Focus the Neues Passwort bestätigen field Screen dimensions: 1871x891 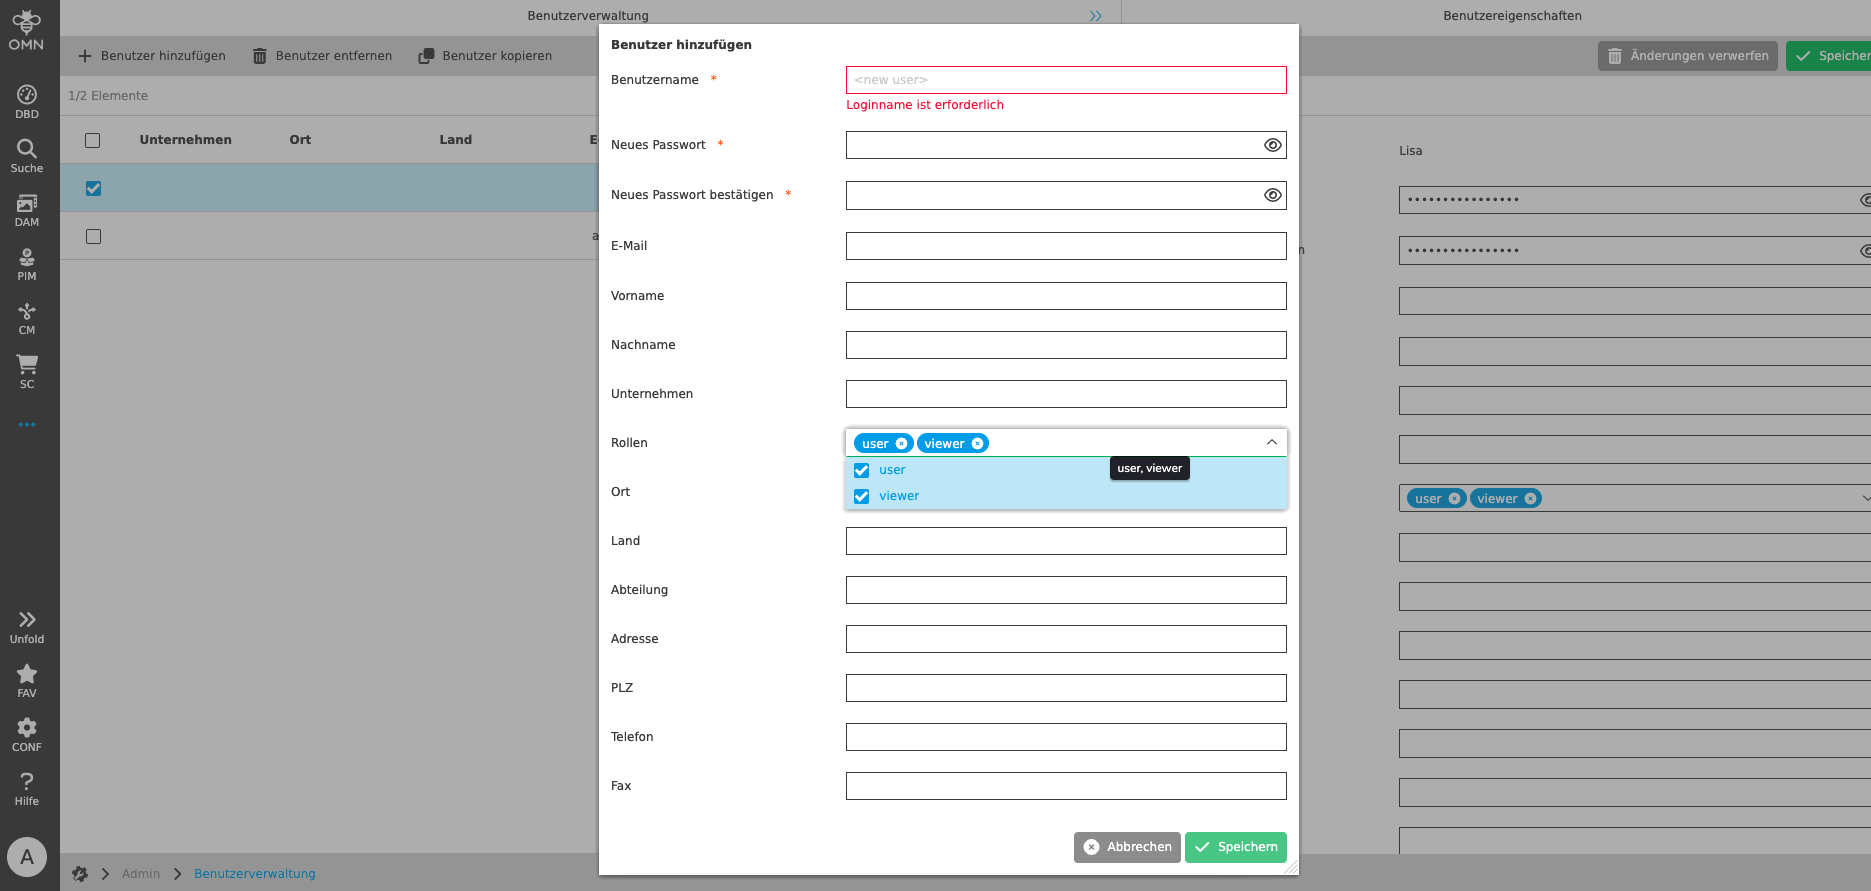coord(1066,195)
